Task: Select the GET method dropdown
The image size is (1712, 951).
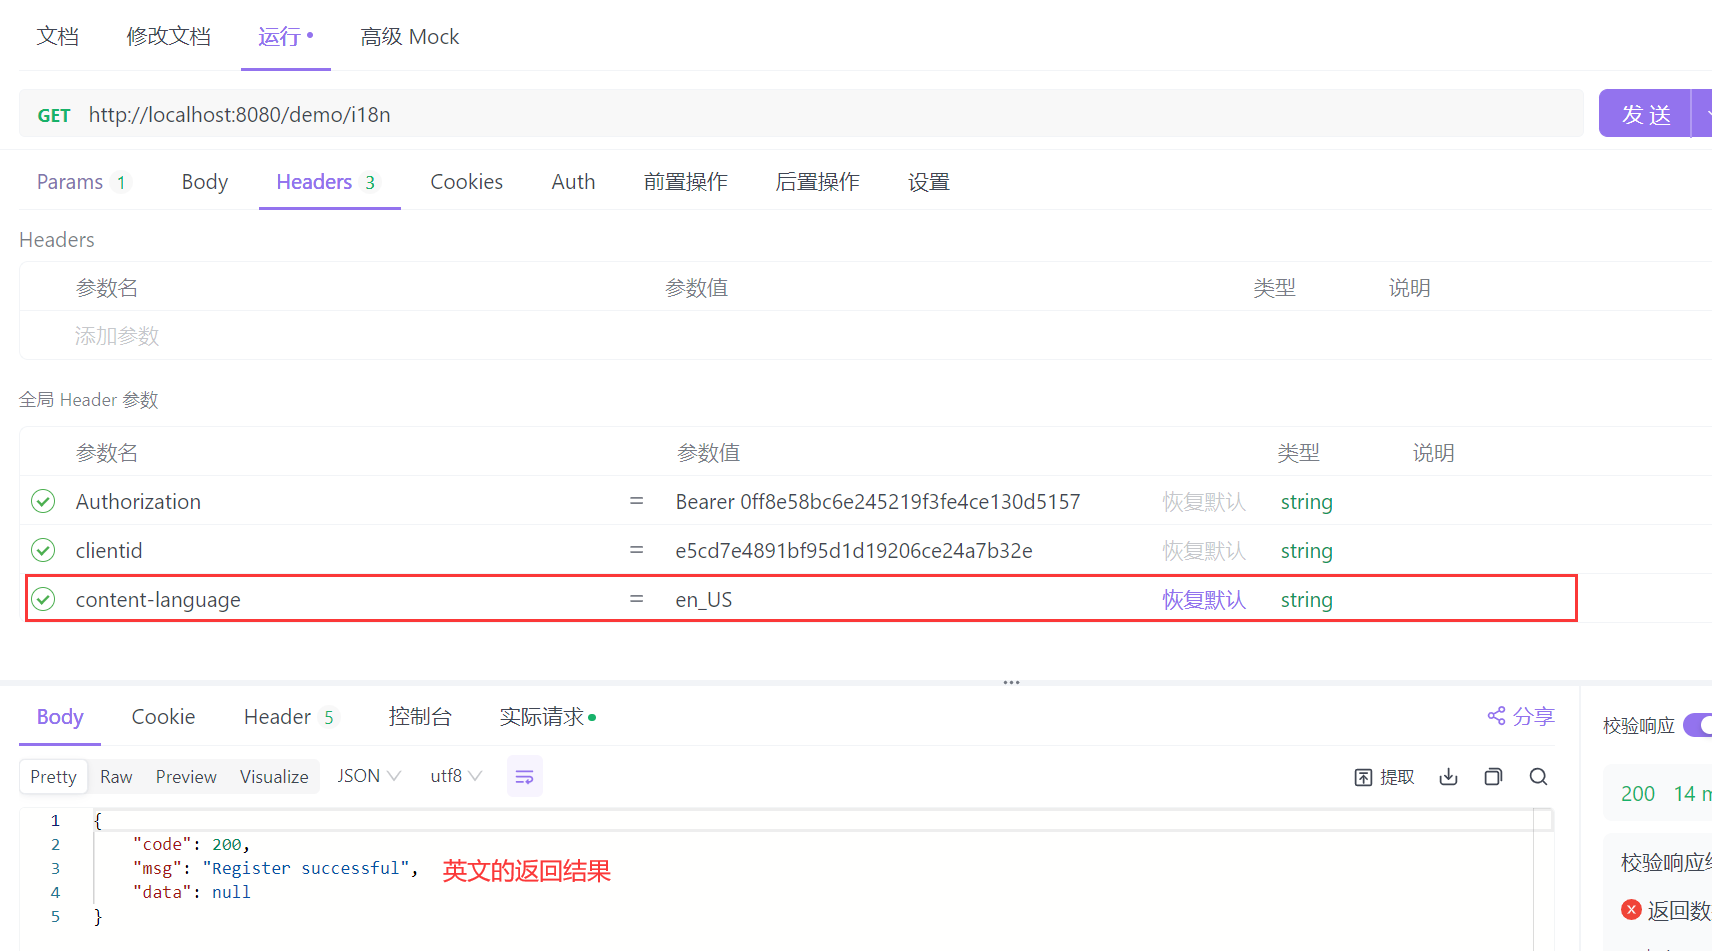Action: pos(54,115)
